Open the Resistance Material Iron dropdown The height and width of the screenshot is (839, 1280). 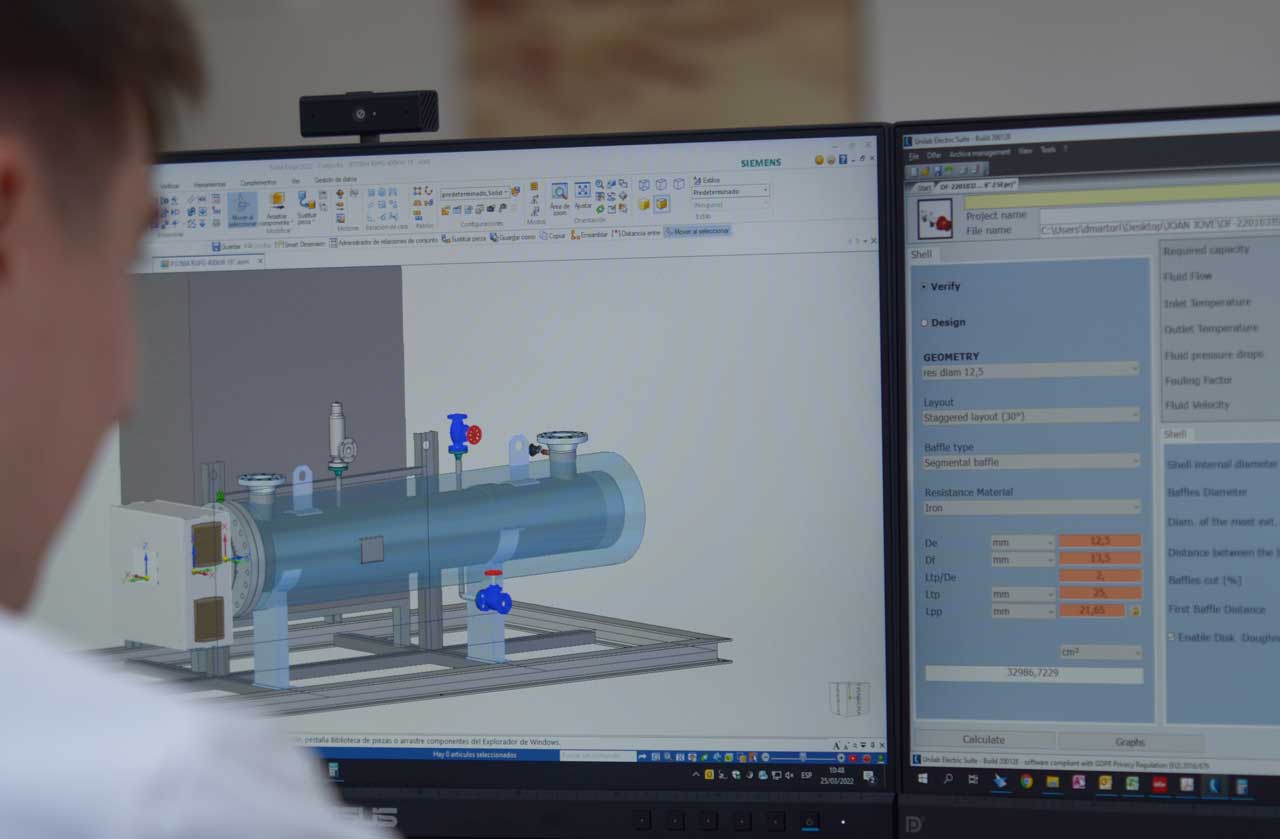click(x=1030, y=507)
